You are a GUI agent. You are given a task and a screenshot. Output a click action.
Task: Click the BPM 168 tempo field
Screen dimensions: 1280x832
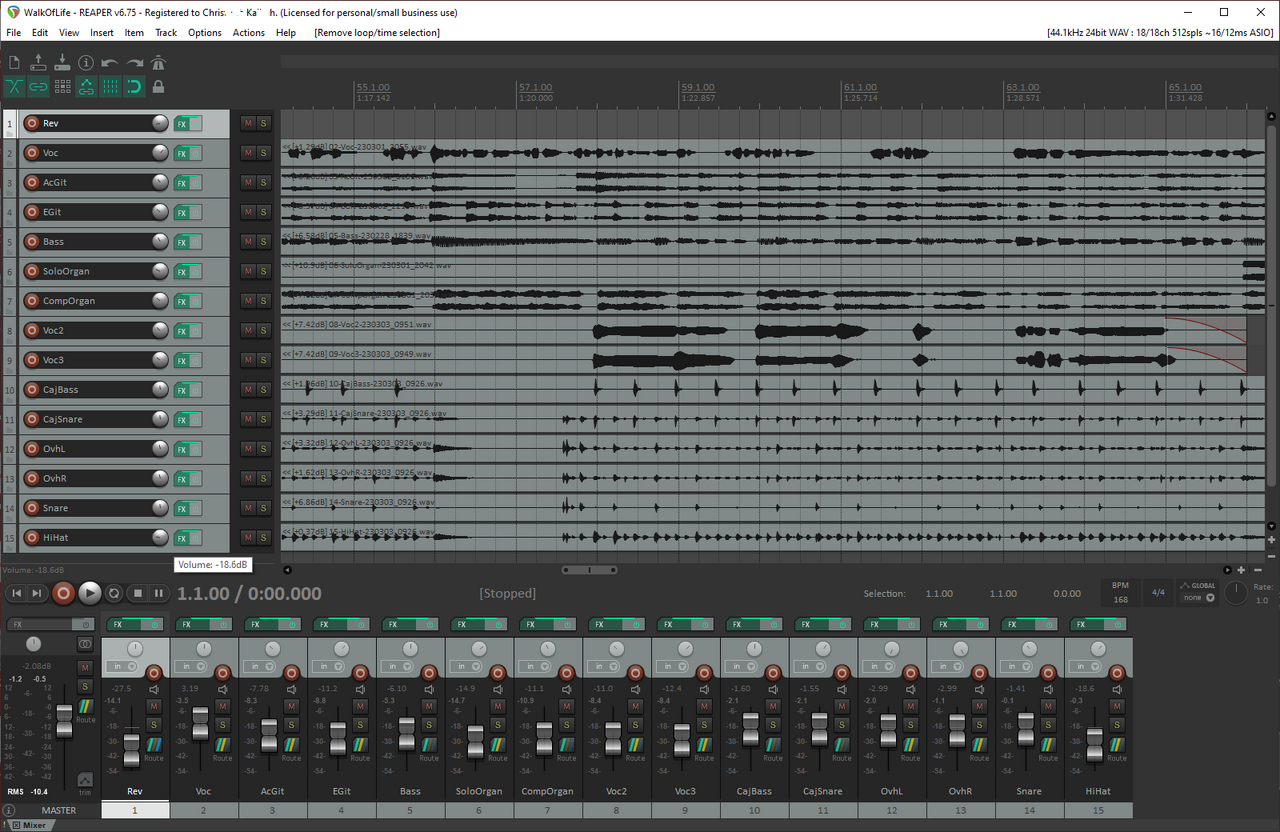coord(1119,592)
